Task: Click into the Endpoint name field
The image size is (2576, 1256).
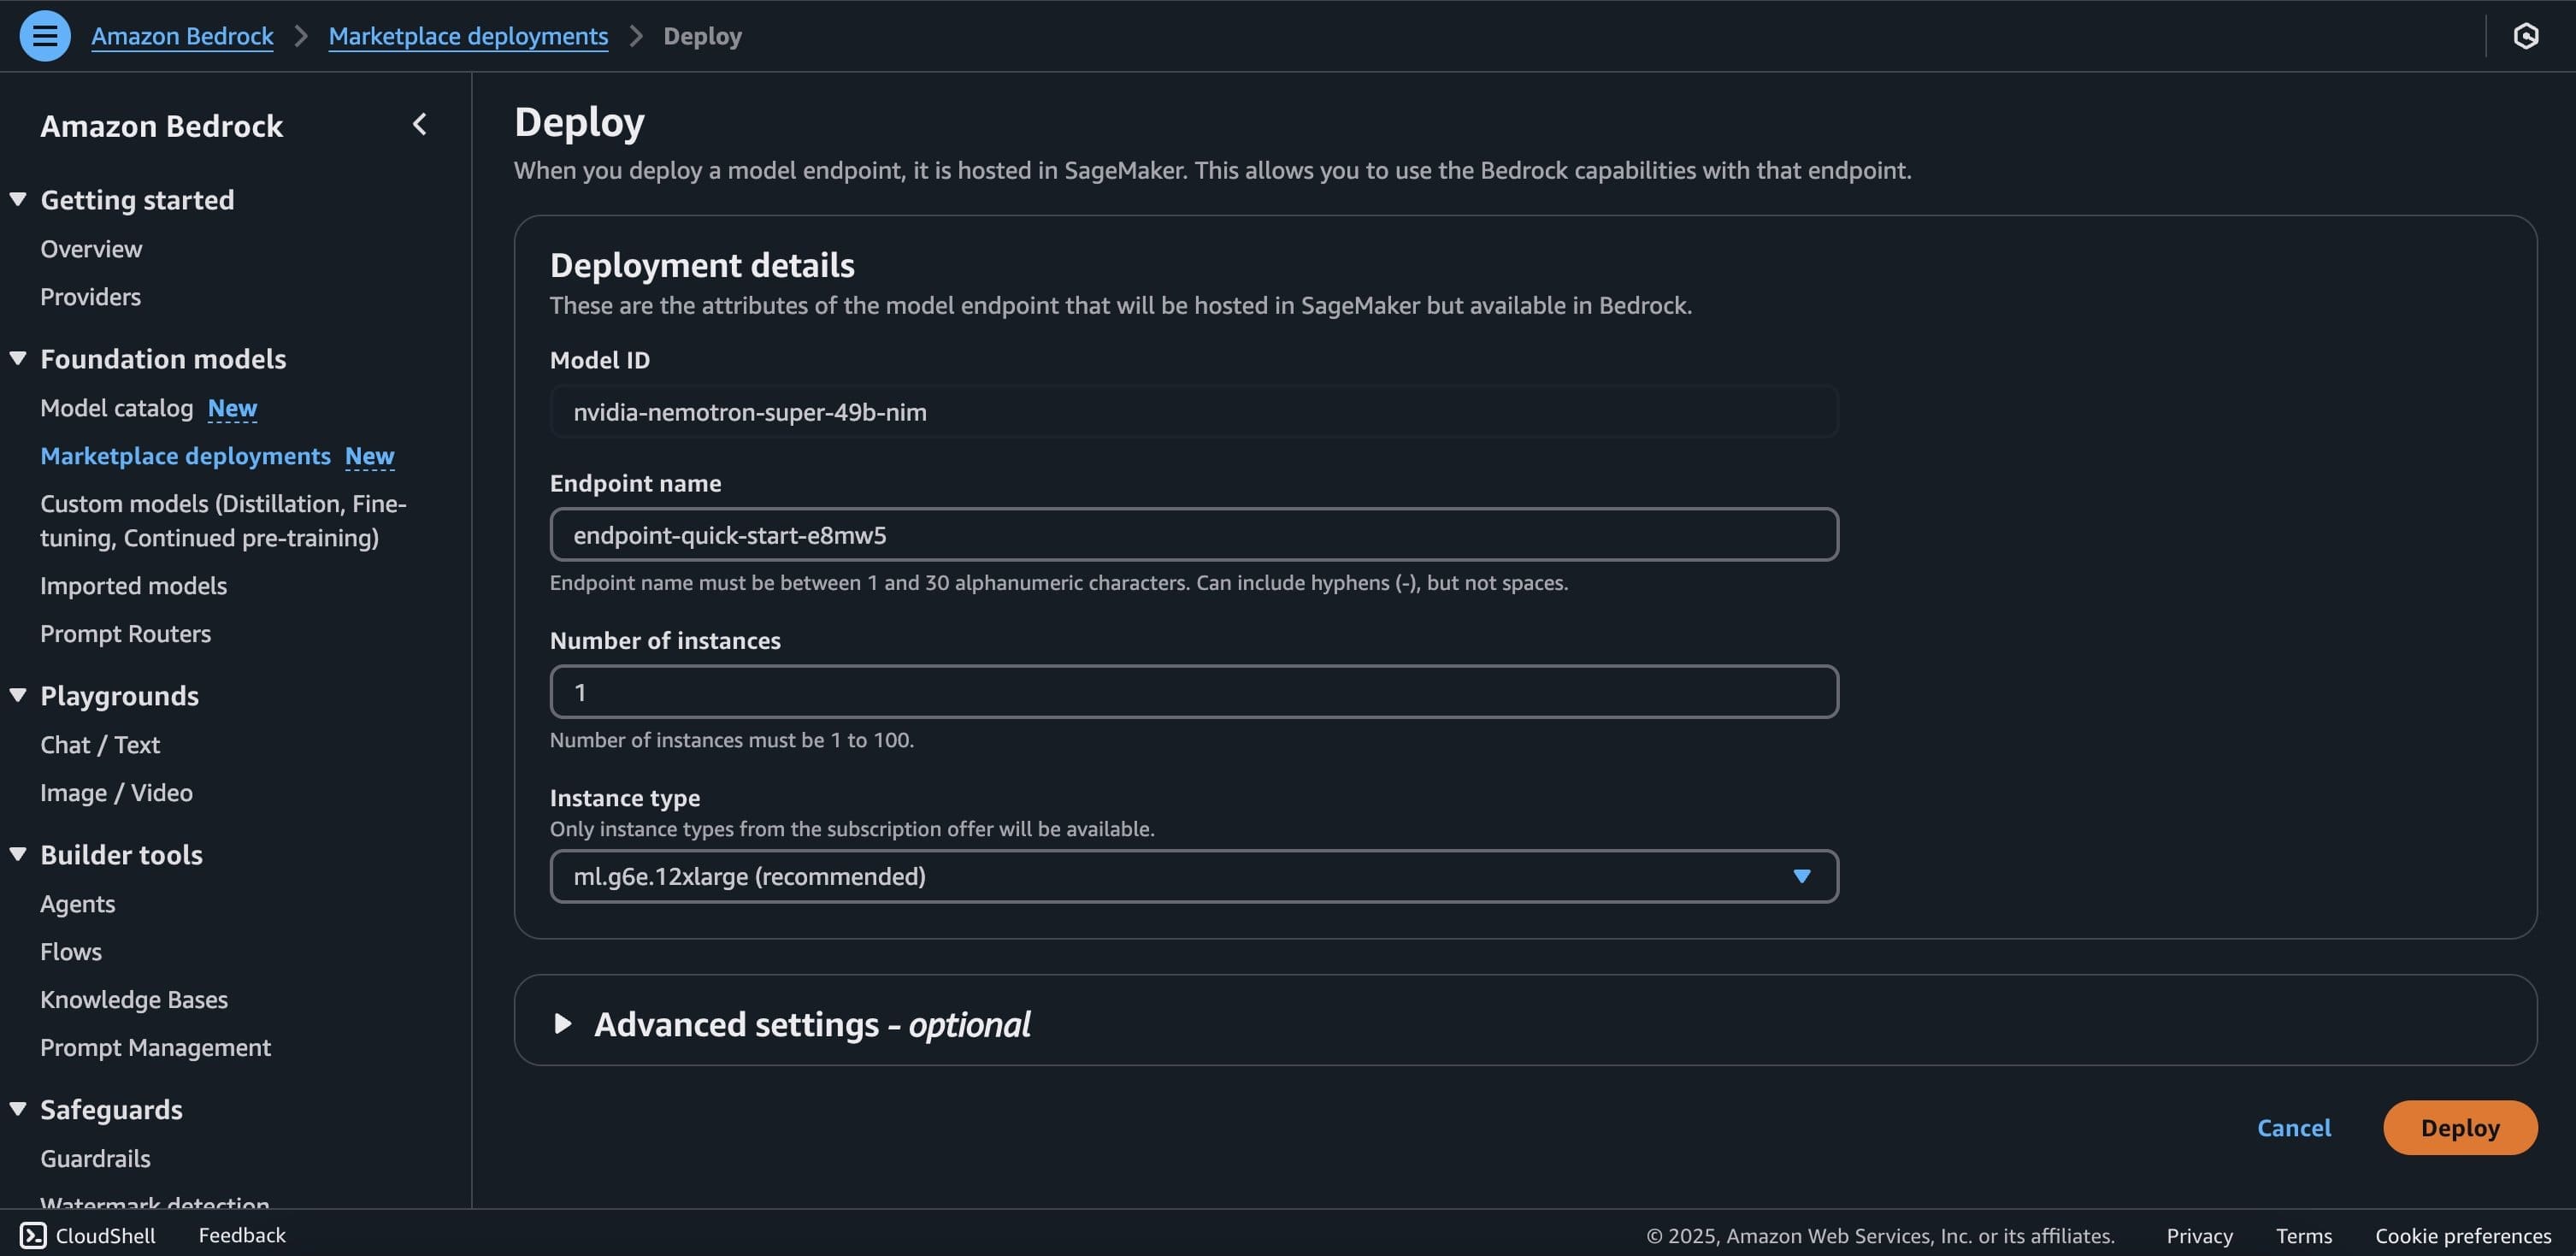Action: point(1193,535)
